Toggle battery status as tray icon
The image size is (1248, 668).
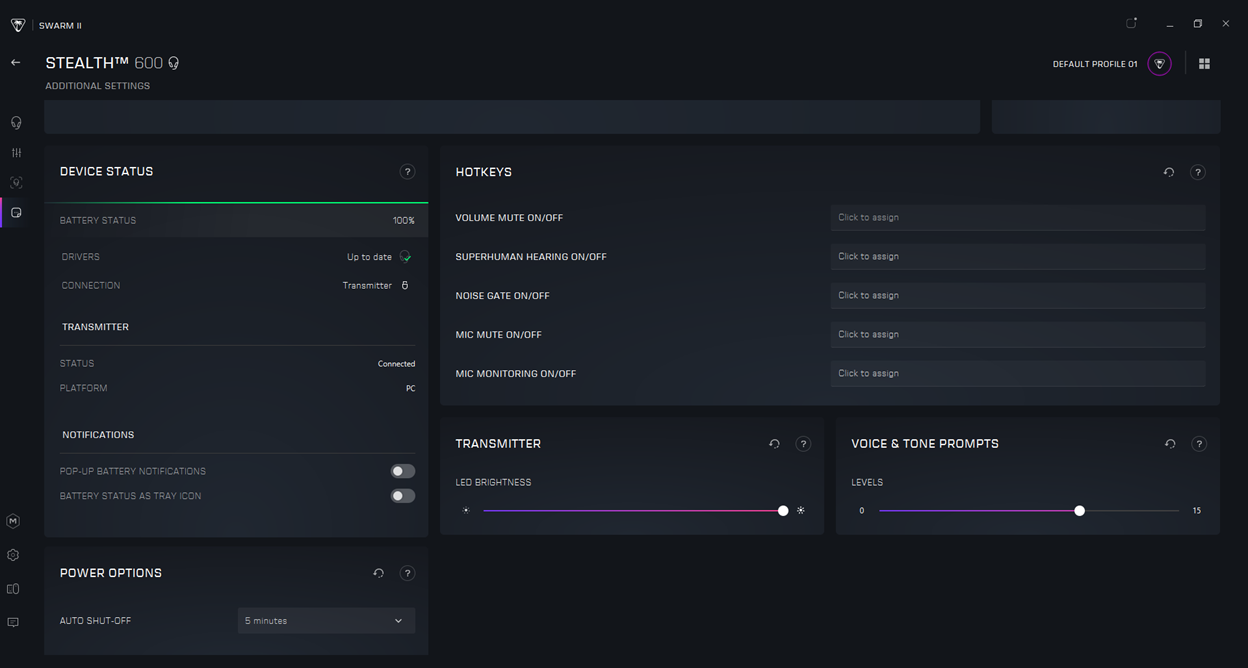tap(403, 496)
